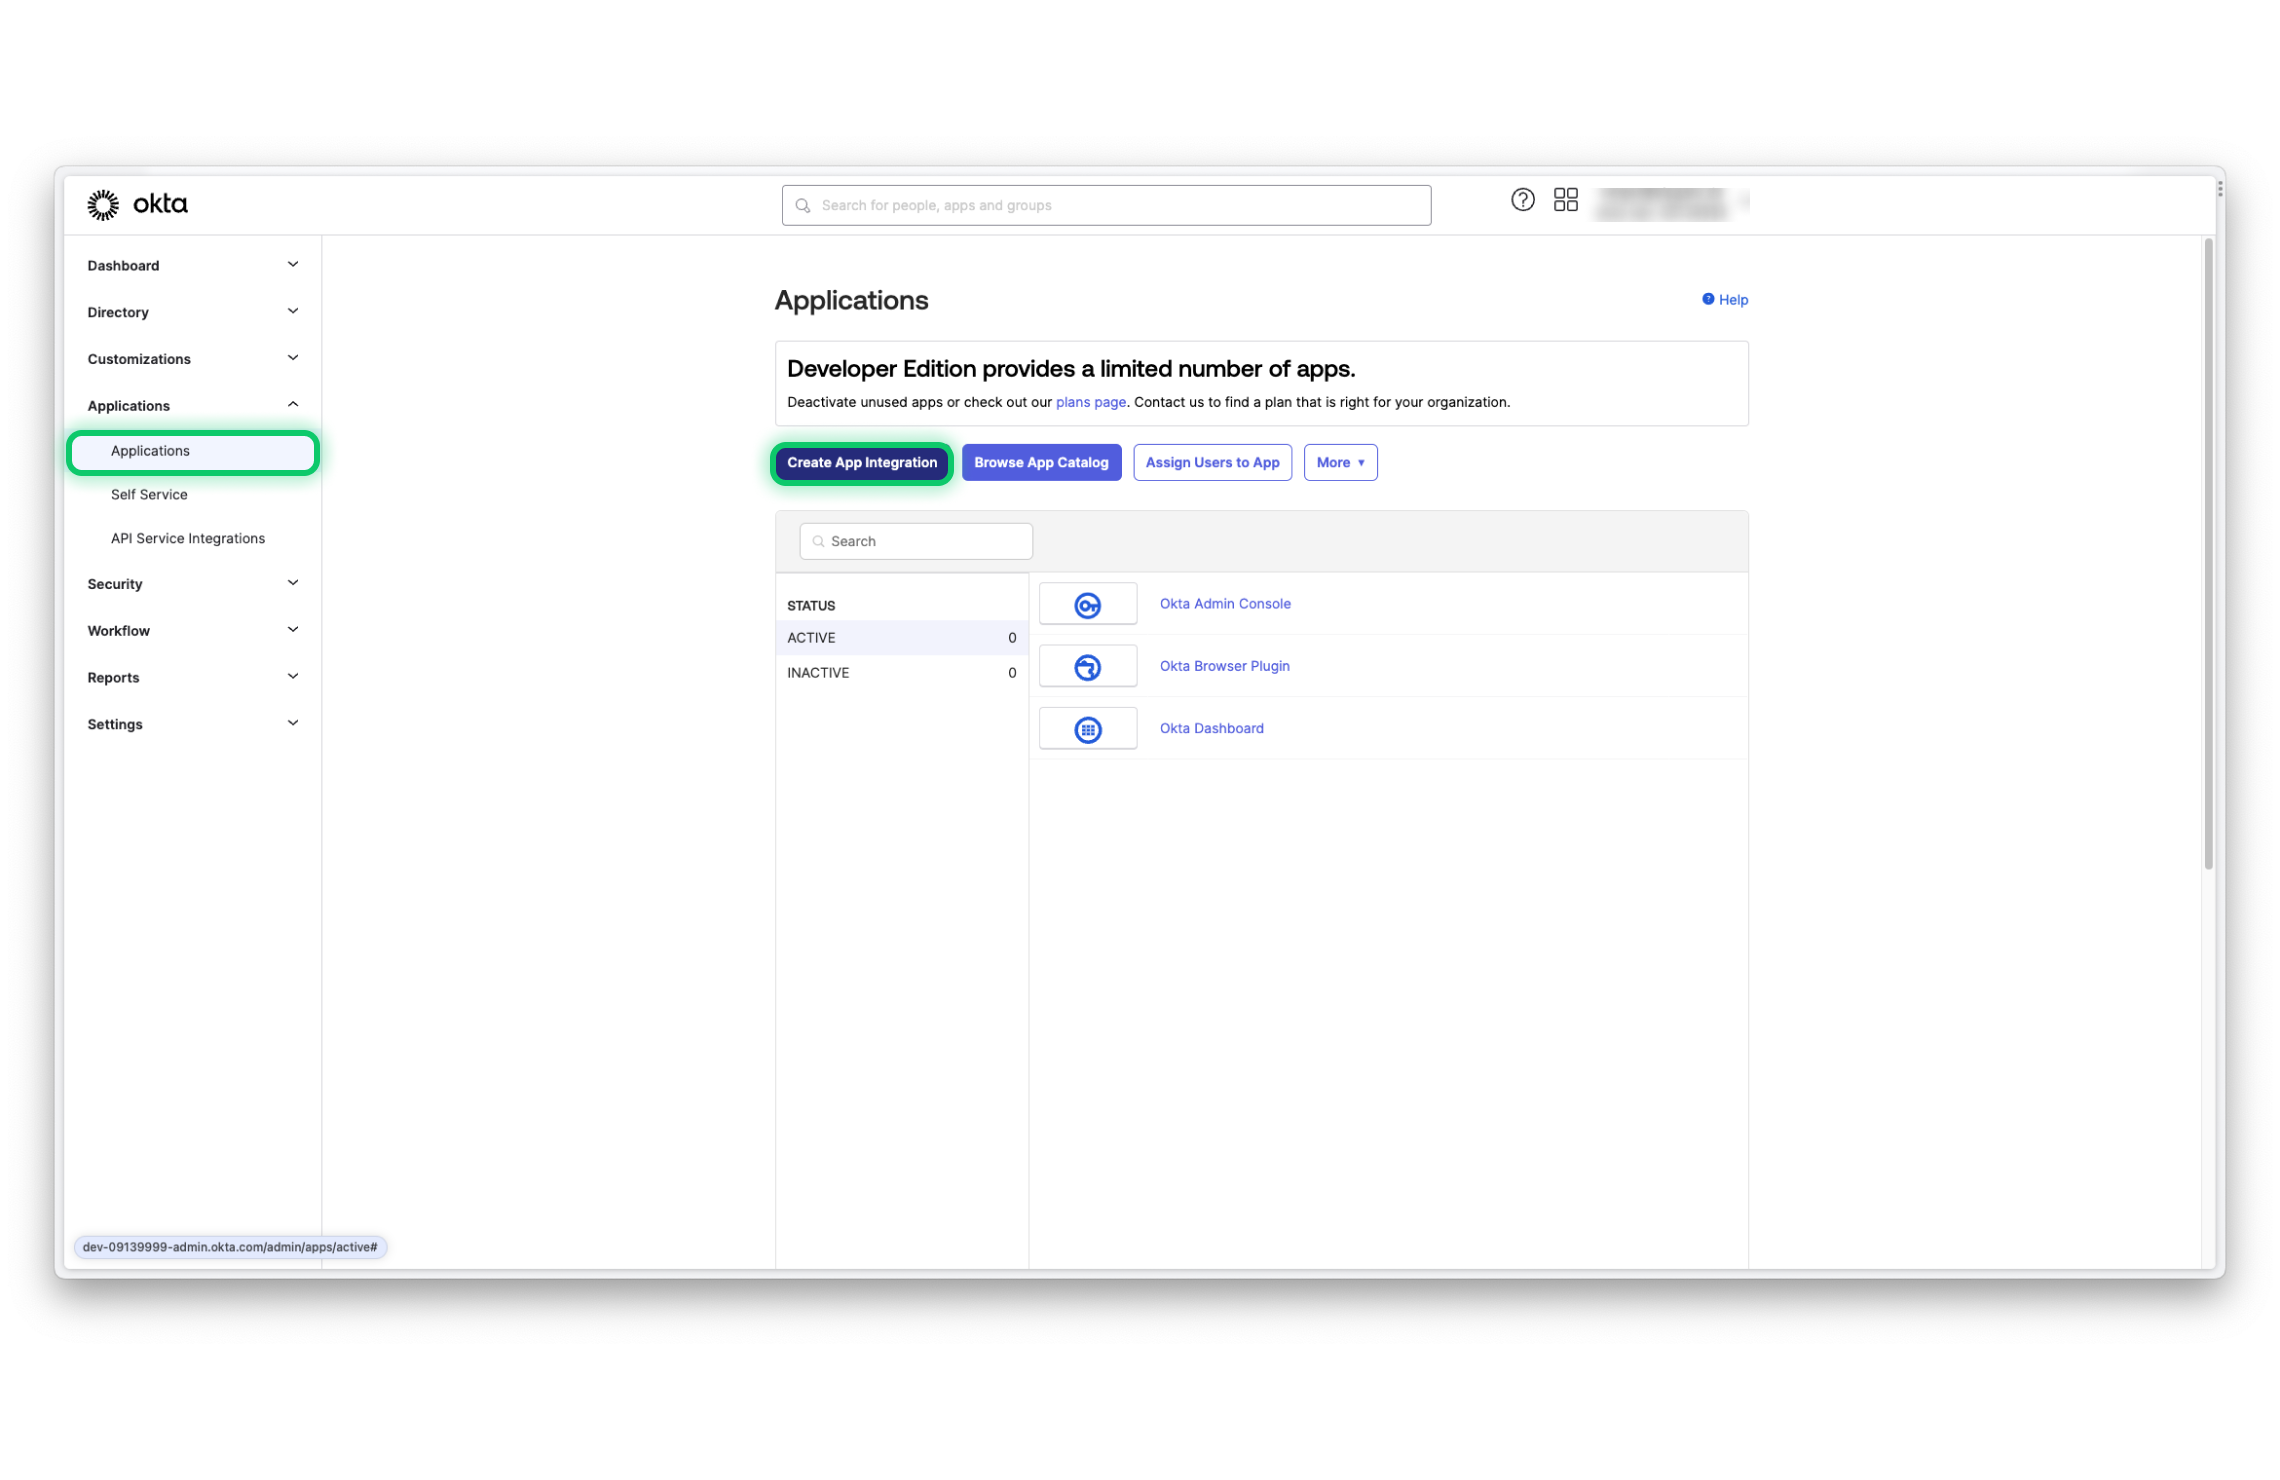This screenshot has width=2280, height=1480.
Task: Click Create App Integration button
Action: (861, 463)
